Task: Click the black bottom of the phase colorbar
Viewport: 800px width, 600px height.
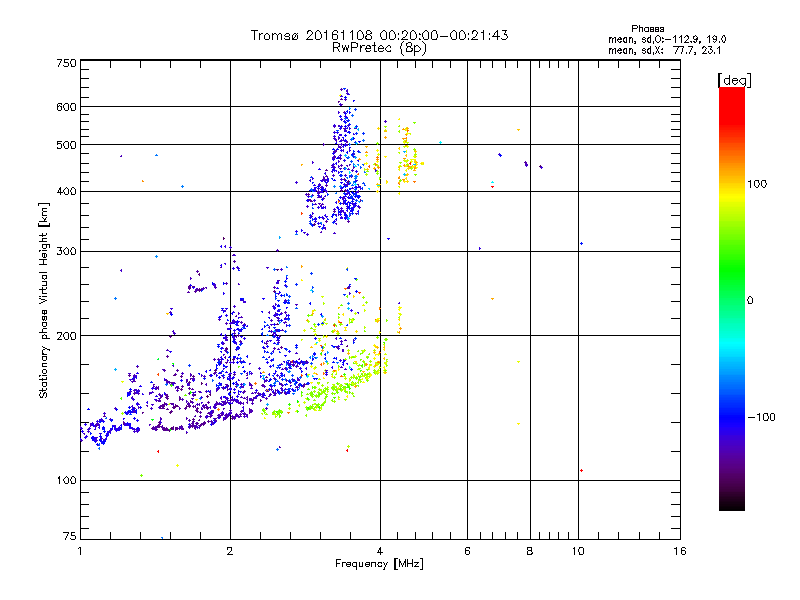Action: click(732, 503)
